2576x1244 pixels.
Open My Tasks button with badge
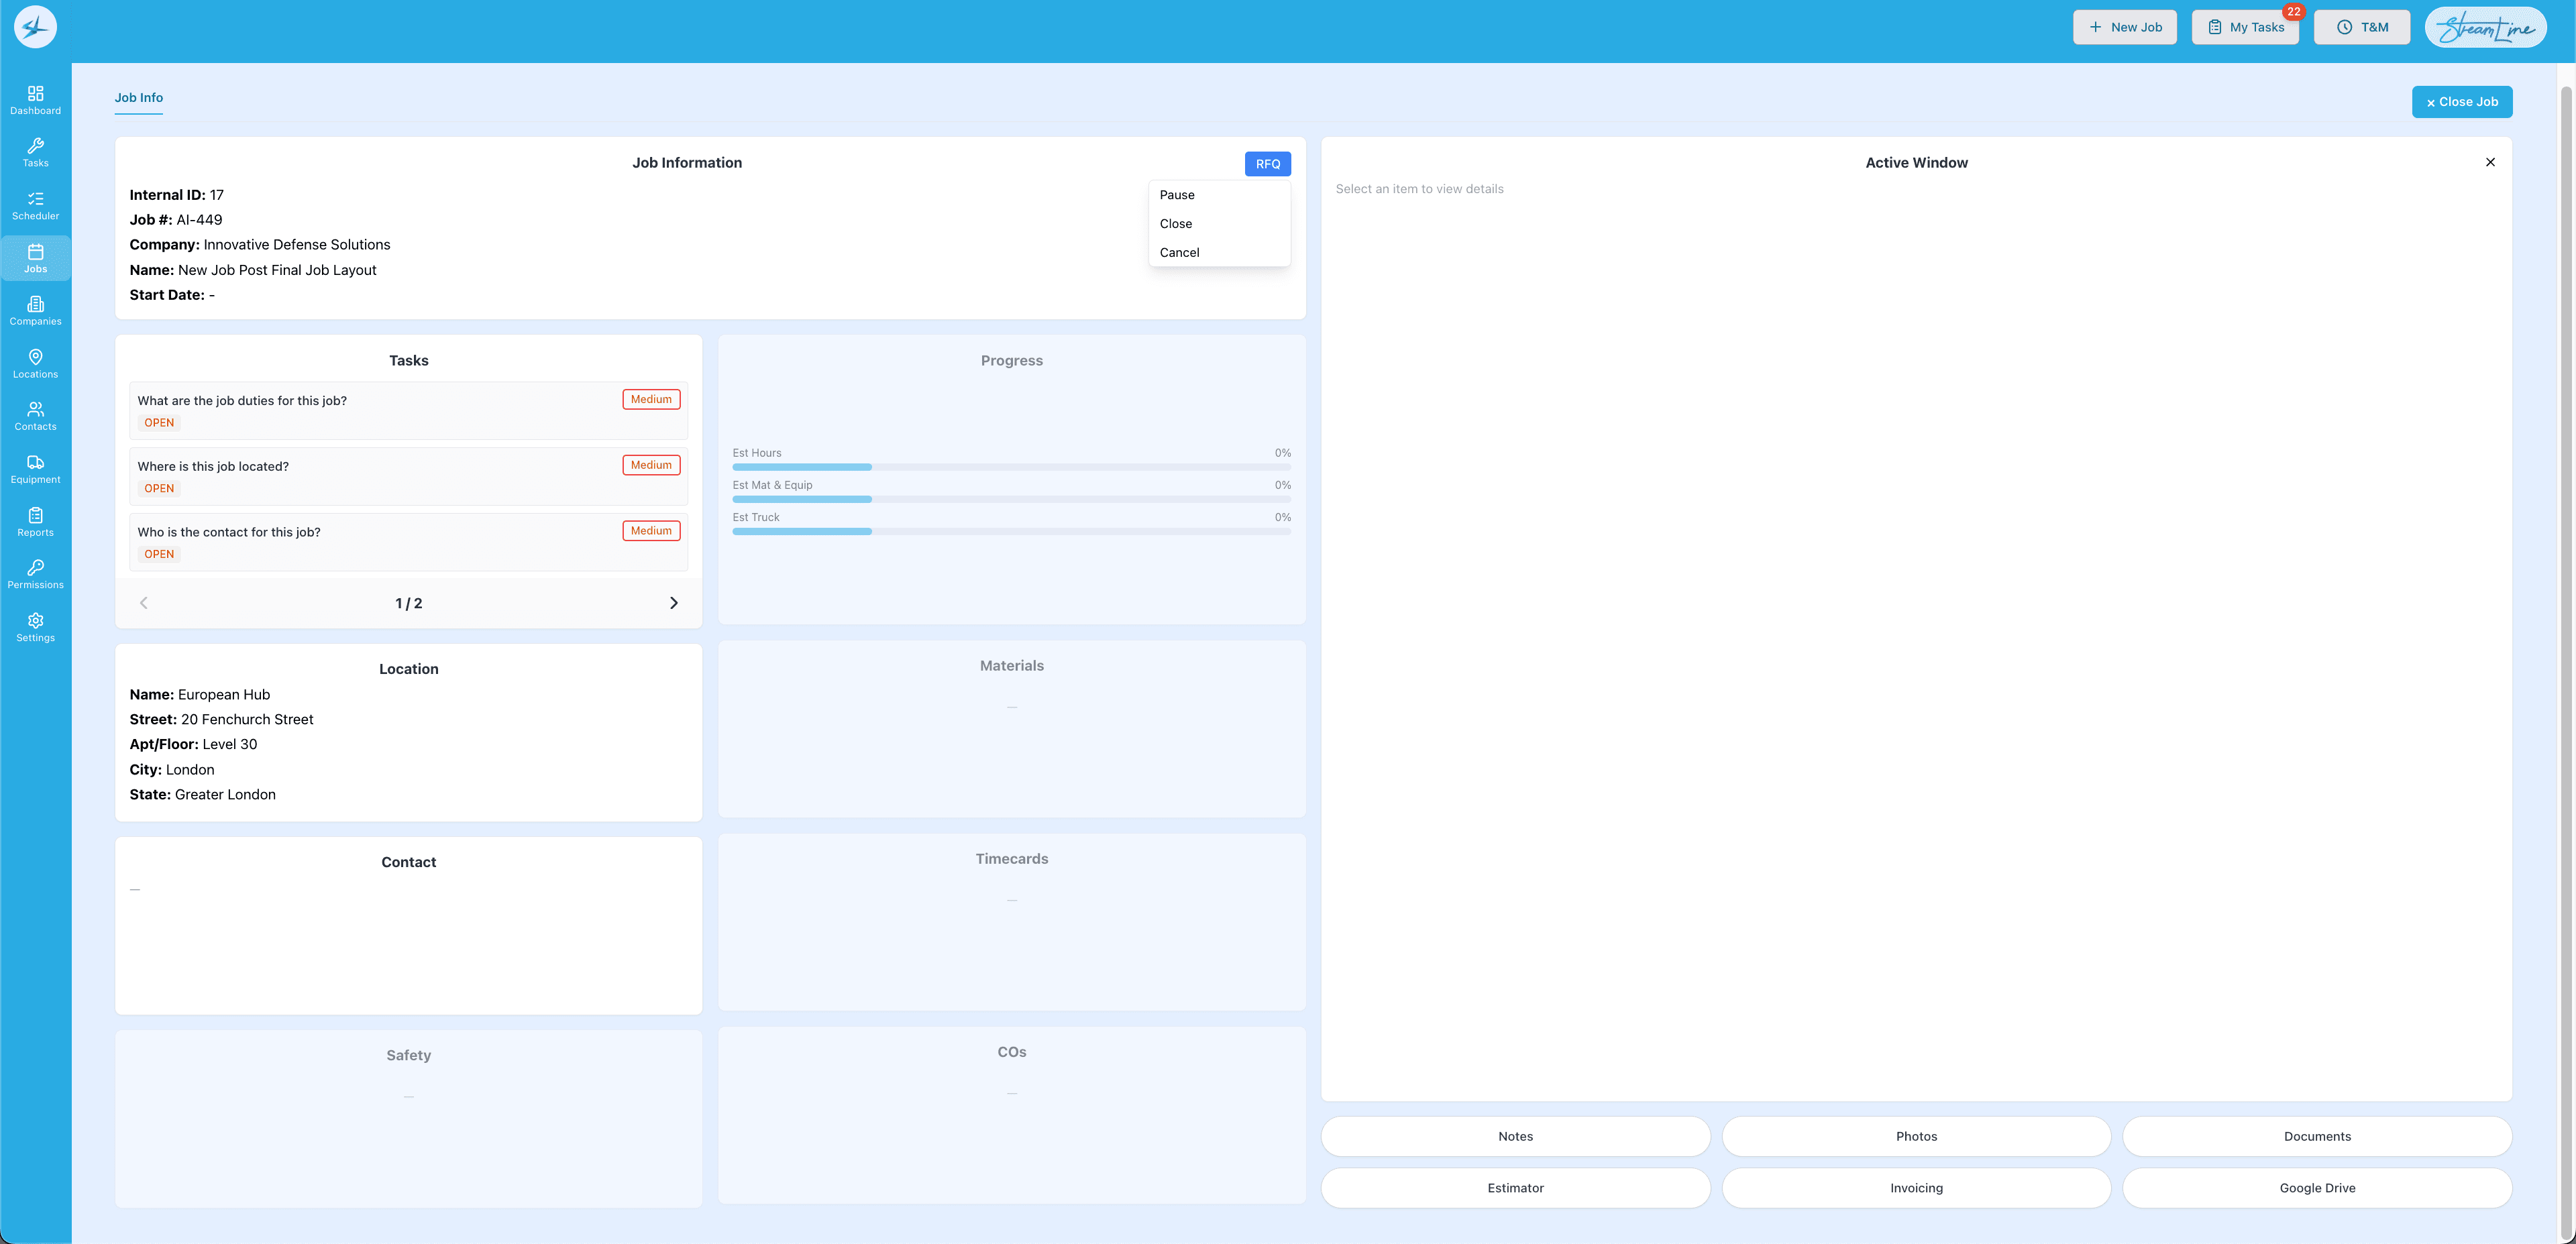(x=2245, y=27)
